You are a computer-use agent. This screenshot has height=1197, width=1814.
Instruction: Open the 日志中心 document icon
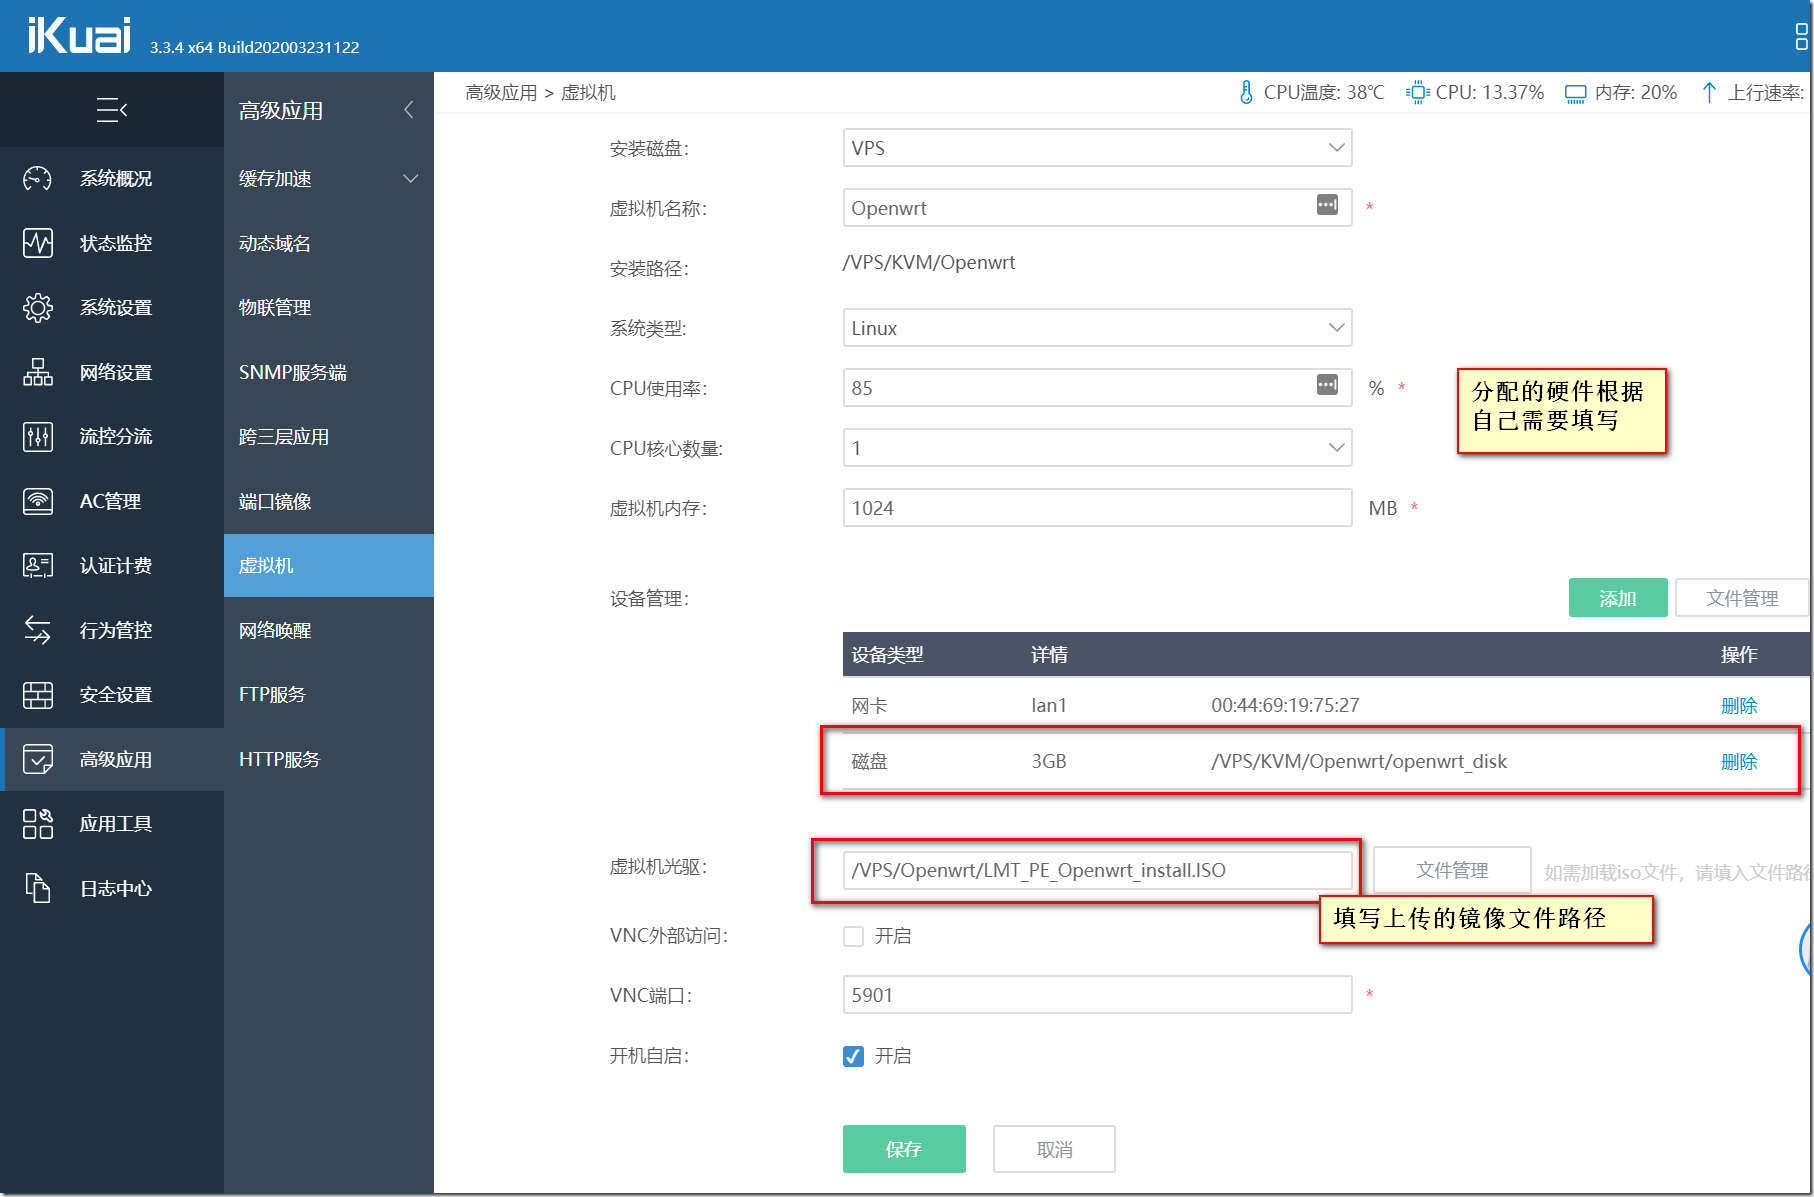(38, 888)
